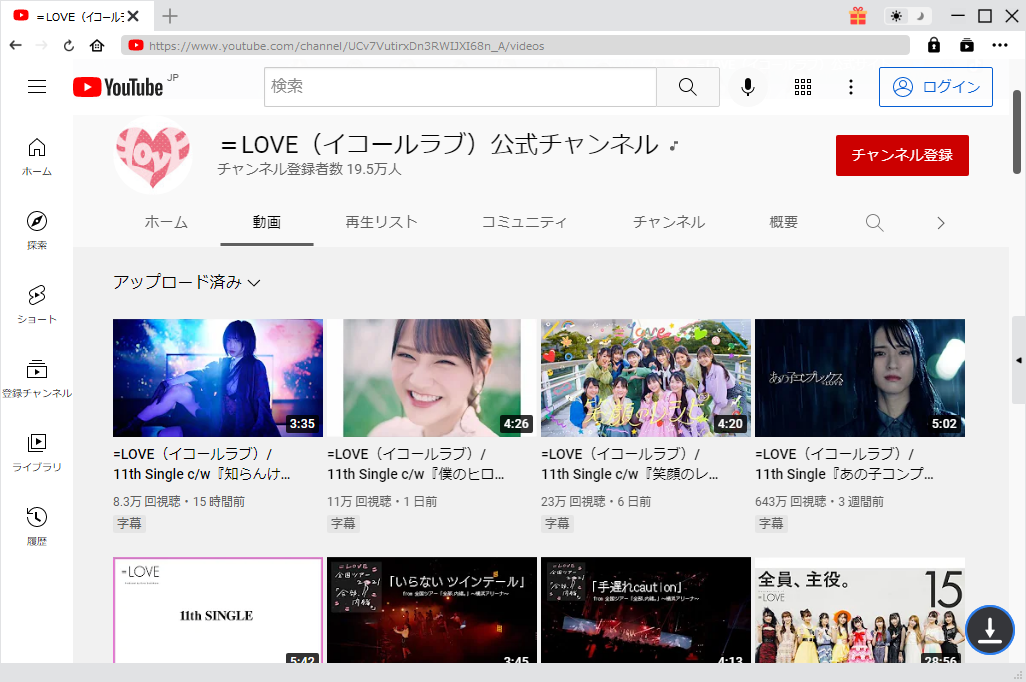Click the padlock icon in toolbar

coord(934,45)
